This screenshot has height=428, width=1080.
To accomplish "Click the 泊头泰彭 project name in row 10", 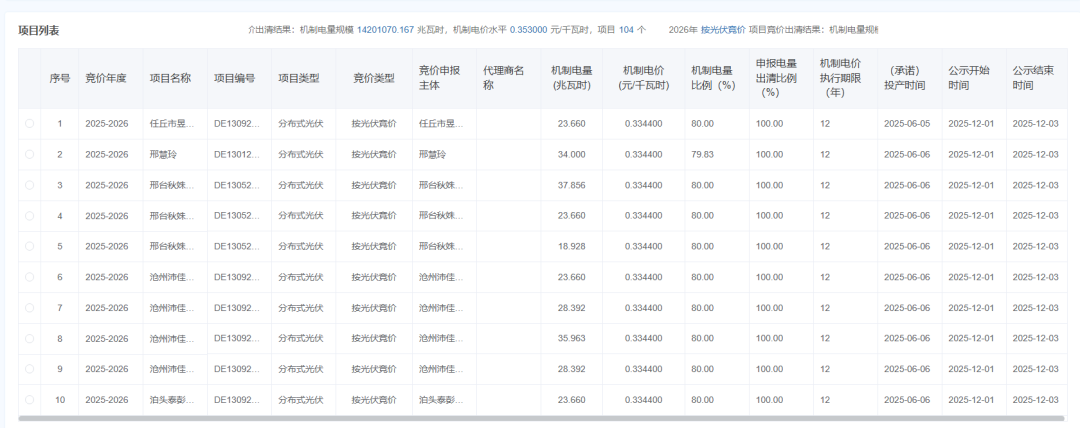I will [172, 400].
